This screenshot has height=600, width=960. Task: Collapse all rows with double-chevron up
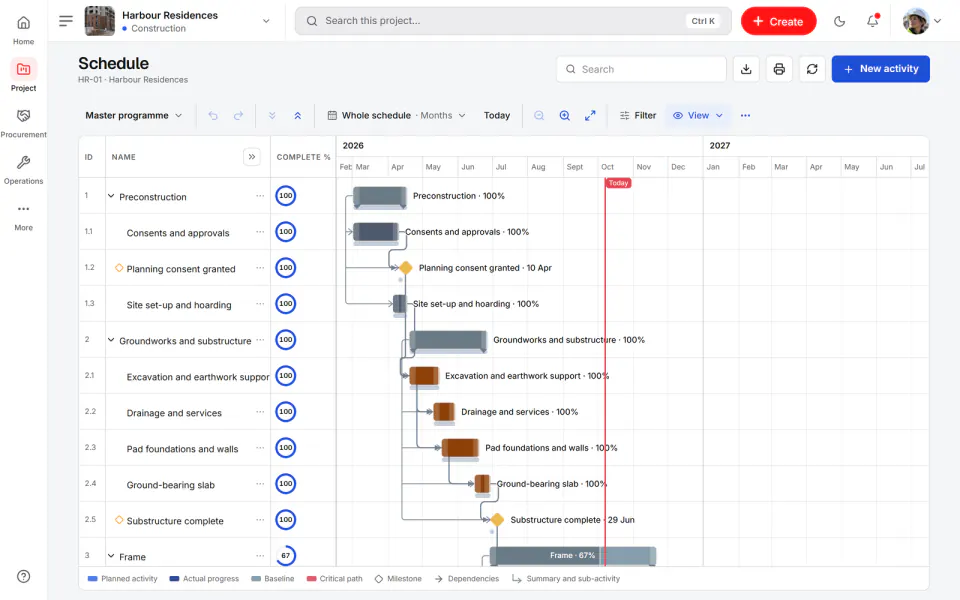298,115
